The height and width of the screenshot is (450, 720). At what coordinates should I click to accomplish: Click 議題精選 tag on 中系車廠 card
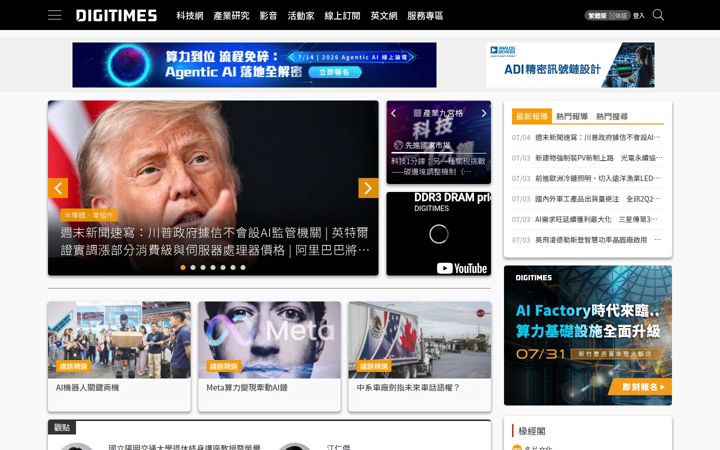coord(374,366)
